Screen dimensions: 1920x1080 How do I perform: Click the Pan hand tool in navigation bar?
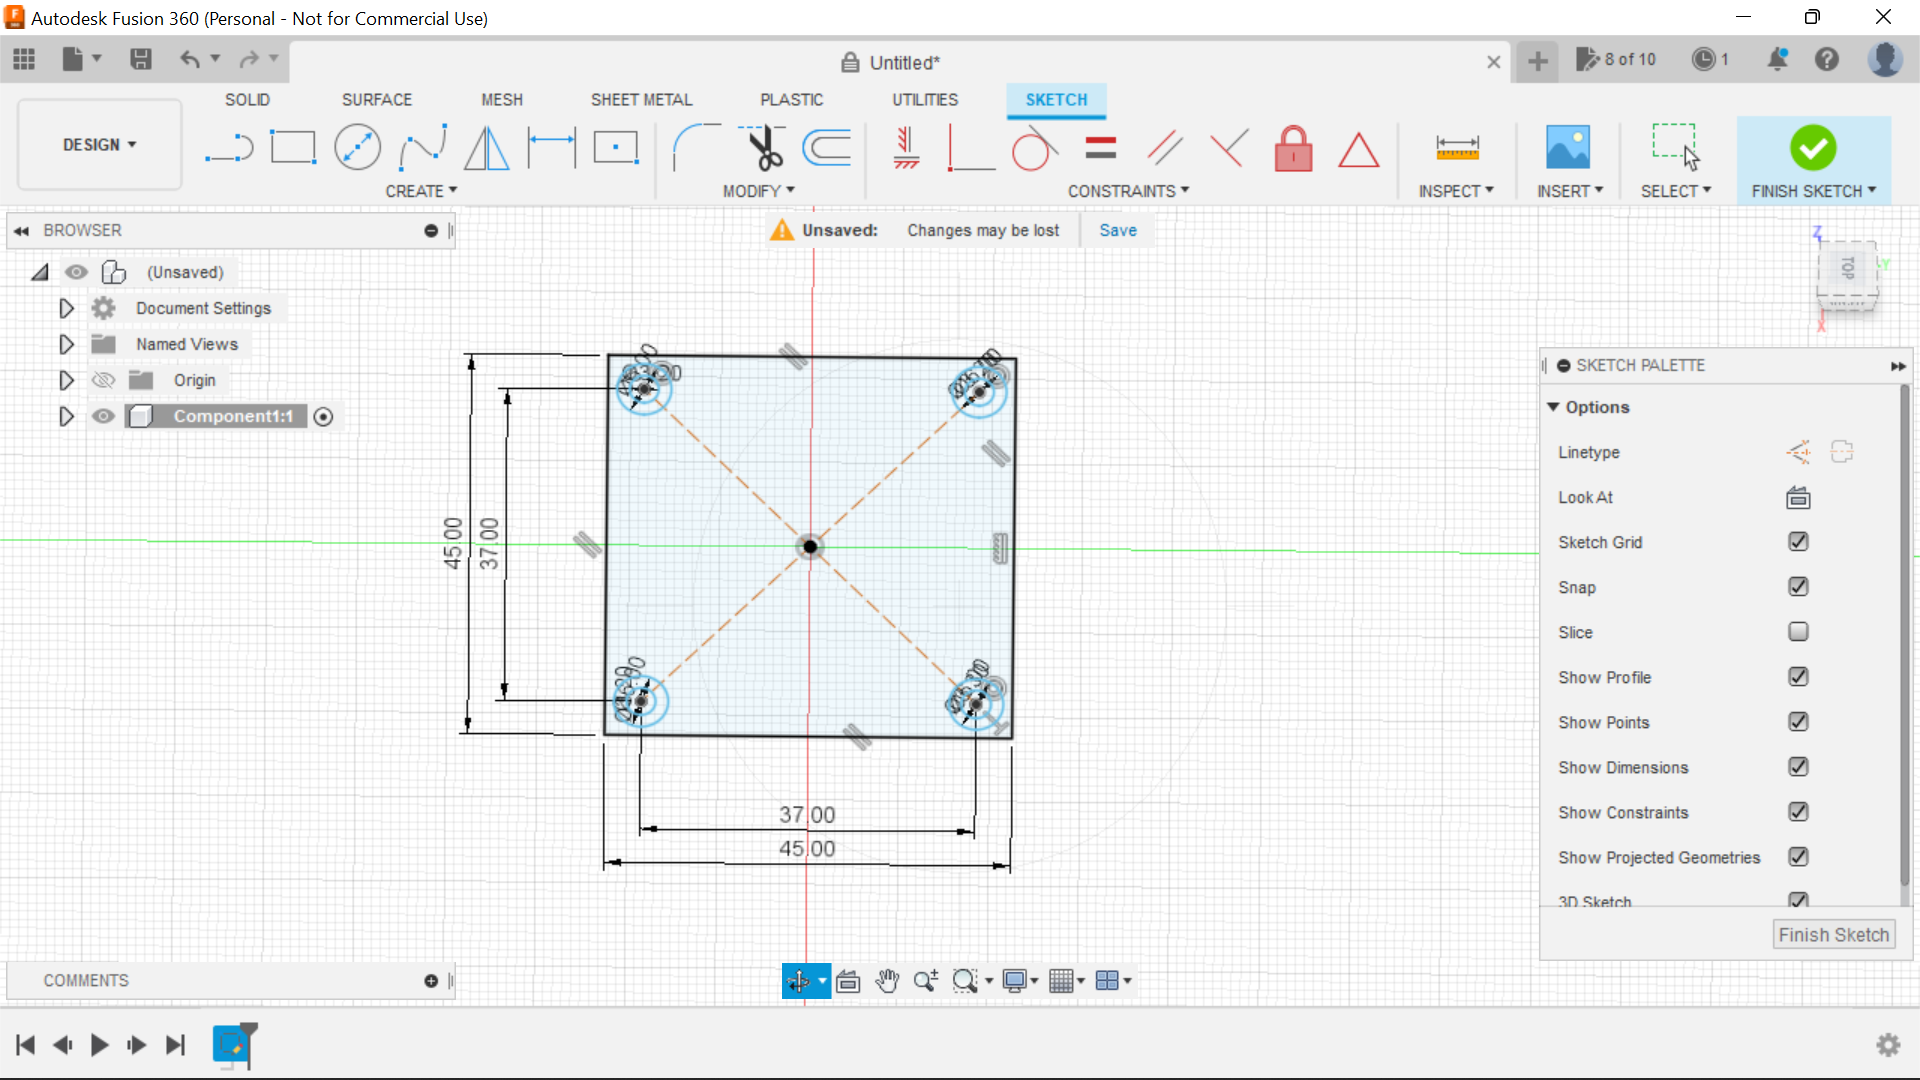tap(887, 981)
